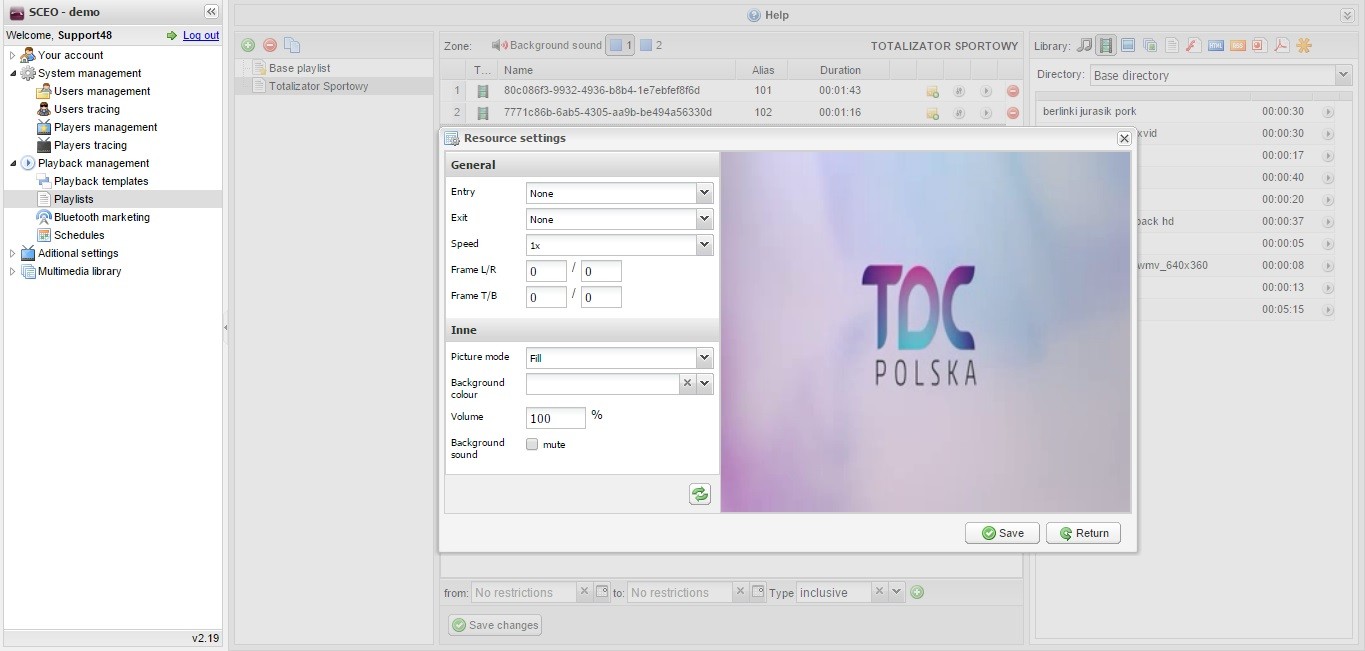Open Bluetooth marketing
Screen dimensions: 1365x651
(102, 217)
